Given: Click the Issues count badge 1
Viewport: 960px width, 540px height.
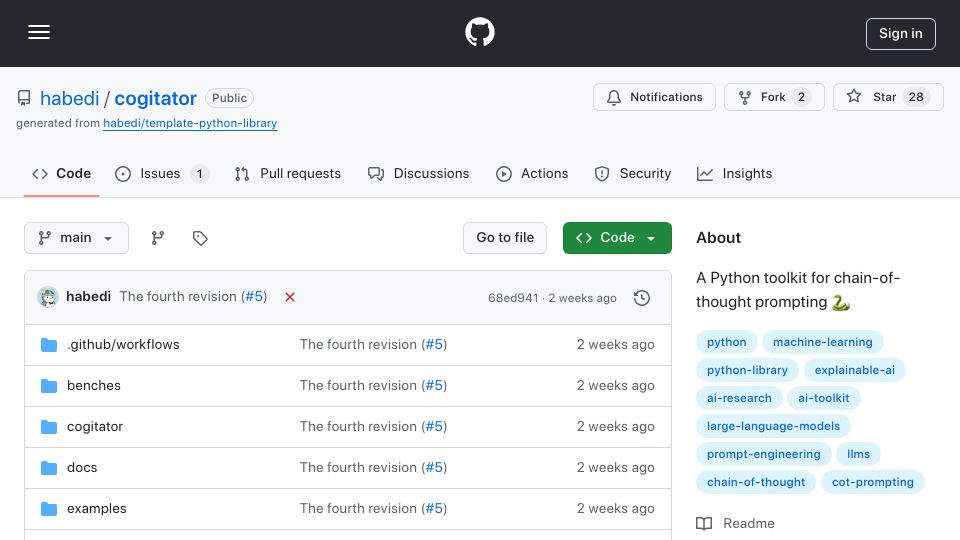Looking at the screenshot, I should (199, 174).
